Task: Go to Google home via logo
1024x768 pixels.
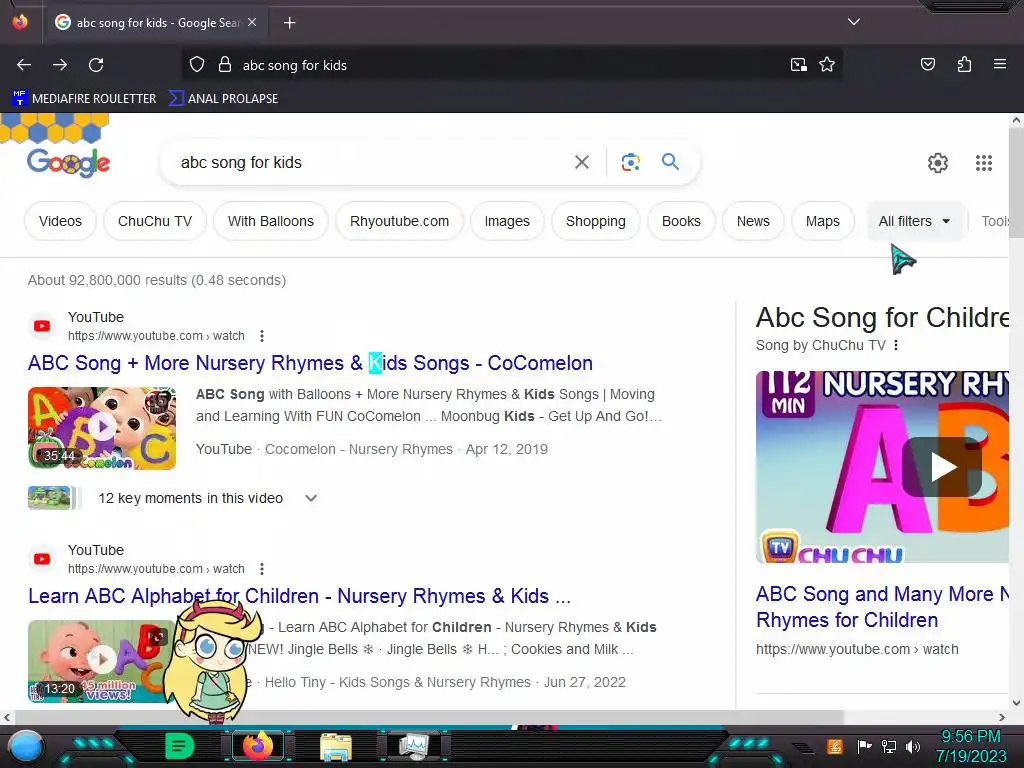Action: (x=68, y=163)
